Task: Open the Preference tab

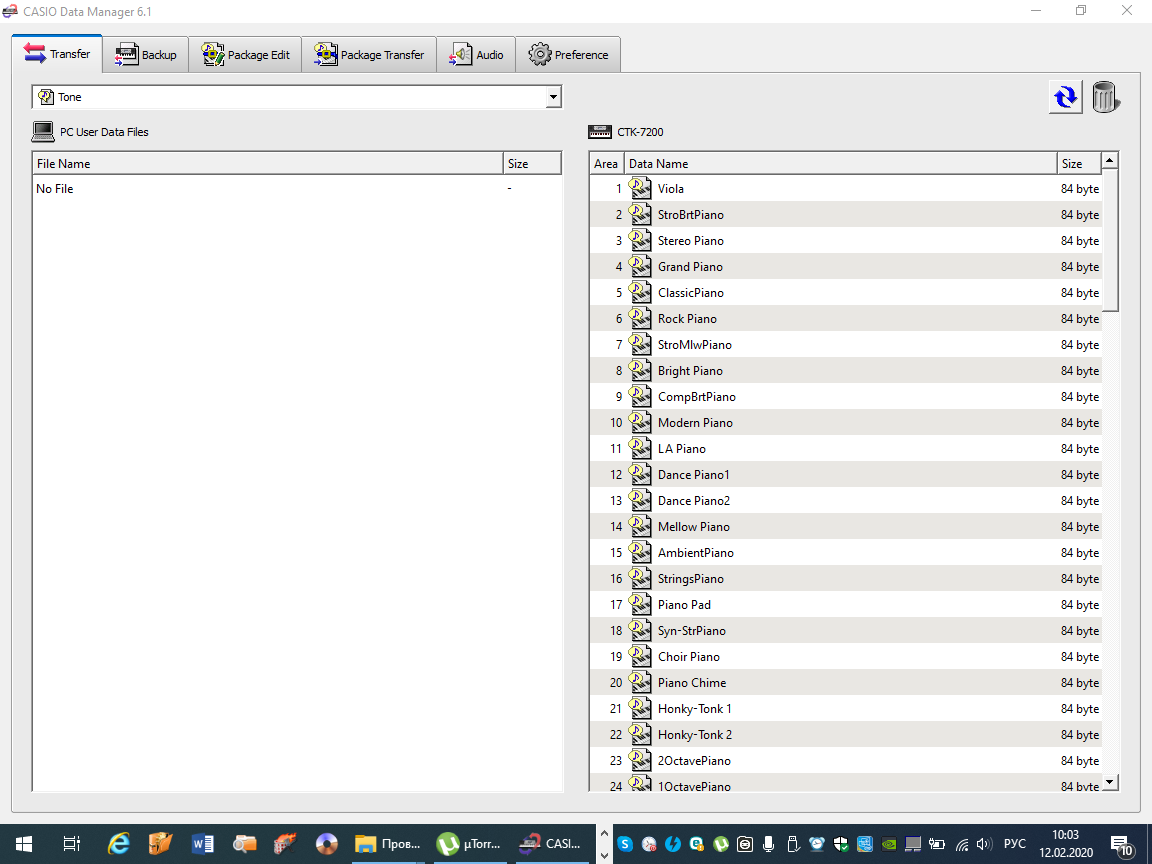Action: [x=568, y=54]
